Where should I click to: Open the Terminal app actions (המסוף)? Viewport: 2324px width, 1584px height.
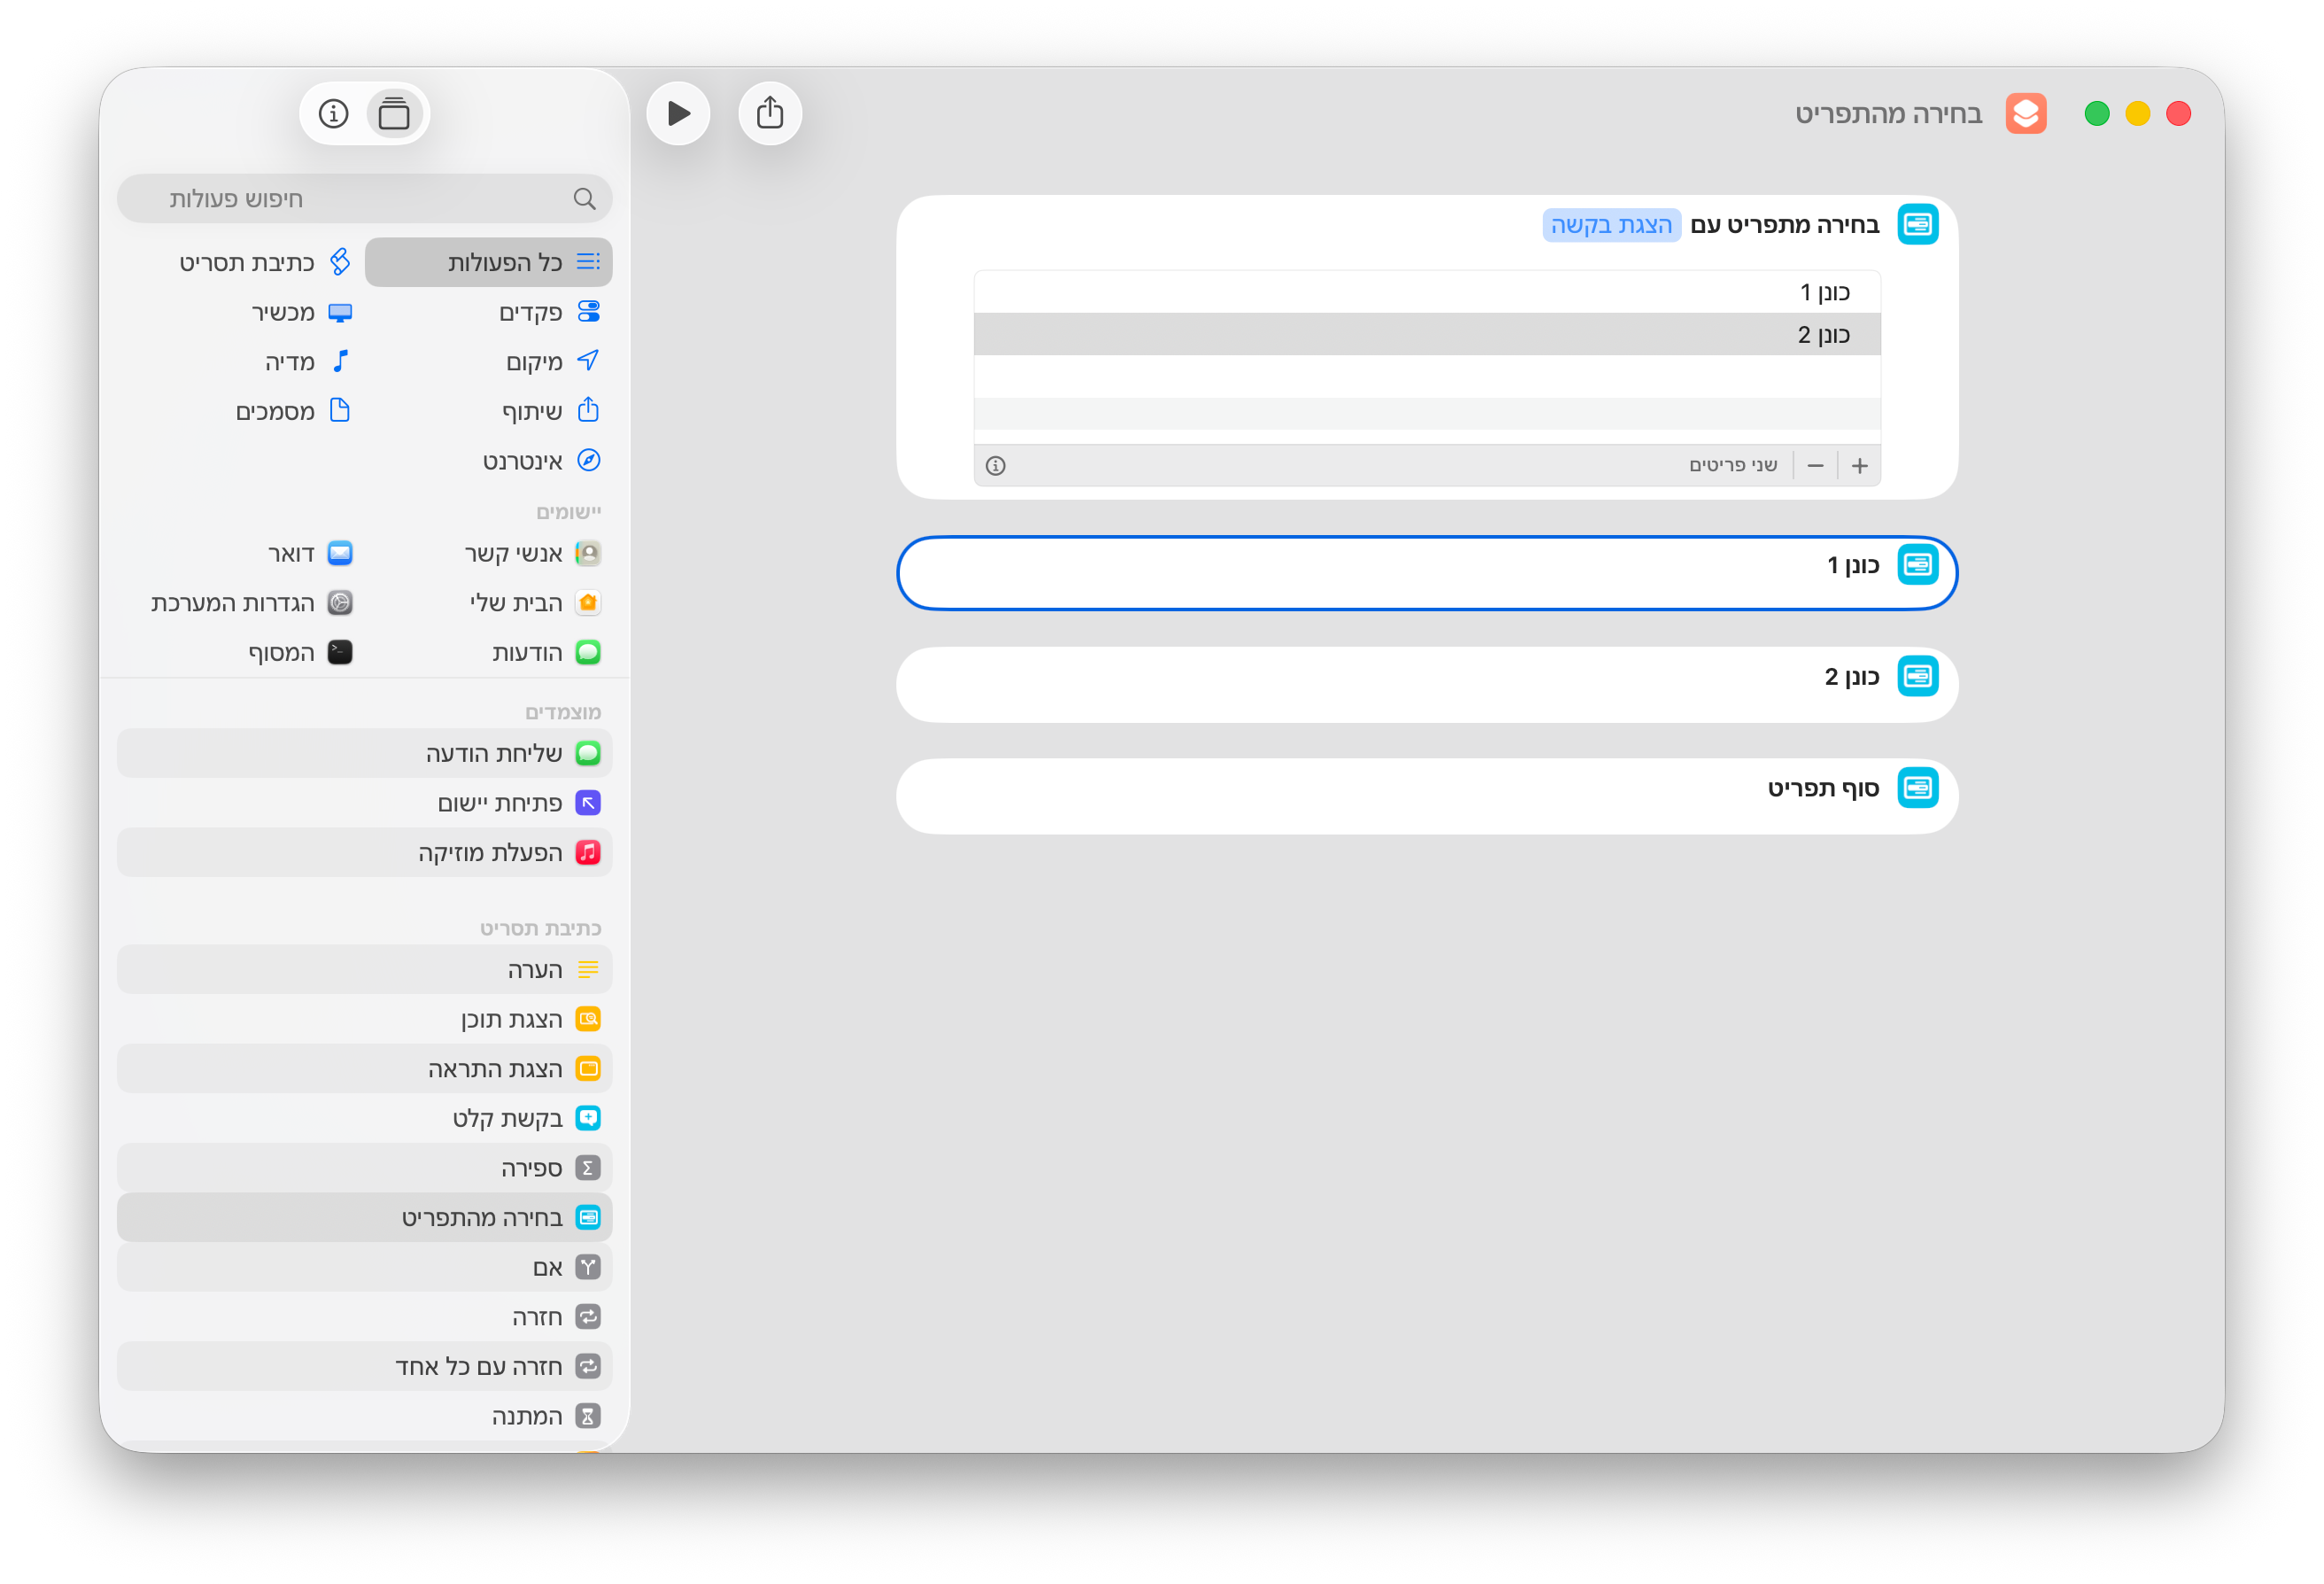click(x=281, y=652)
